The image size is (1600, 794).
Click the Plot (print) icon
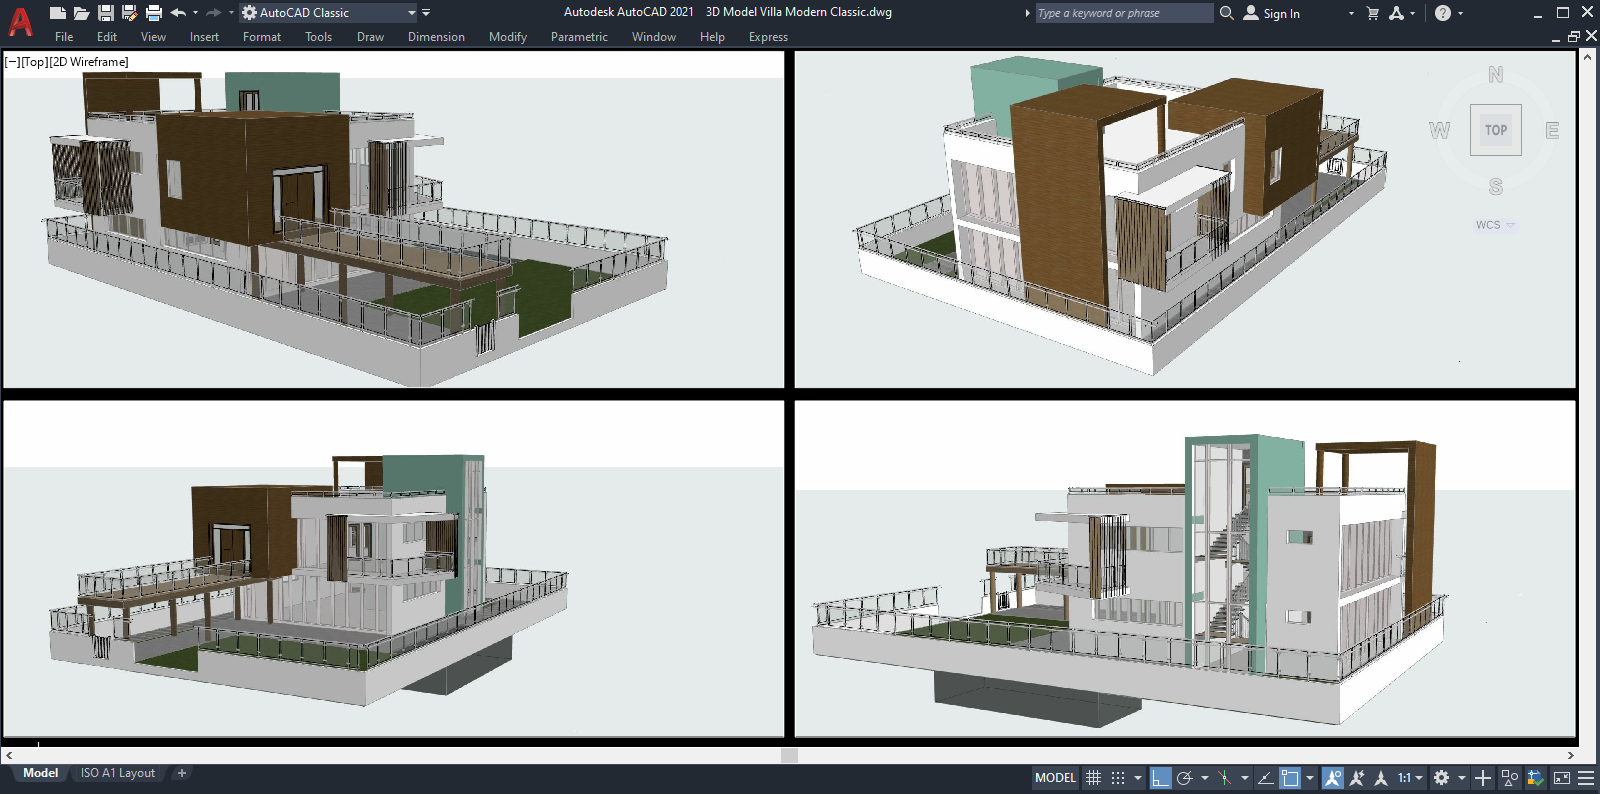pyautogui.click(x=153, y=13)
